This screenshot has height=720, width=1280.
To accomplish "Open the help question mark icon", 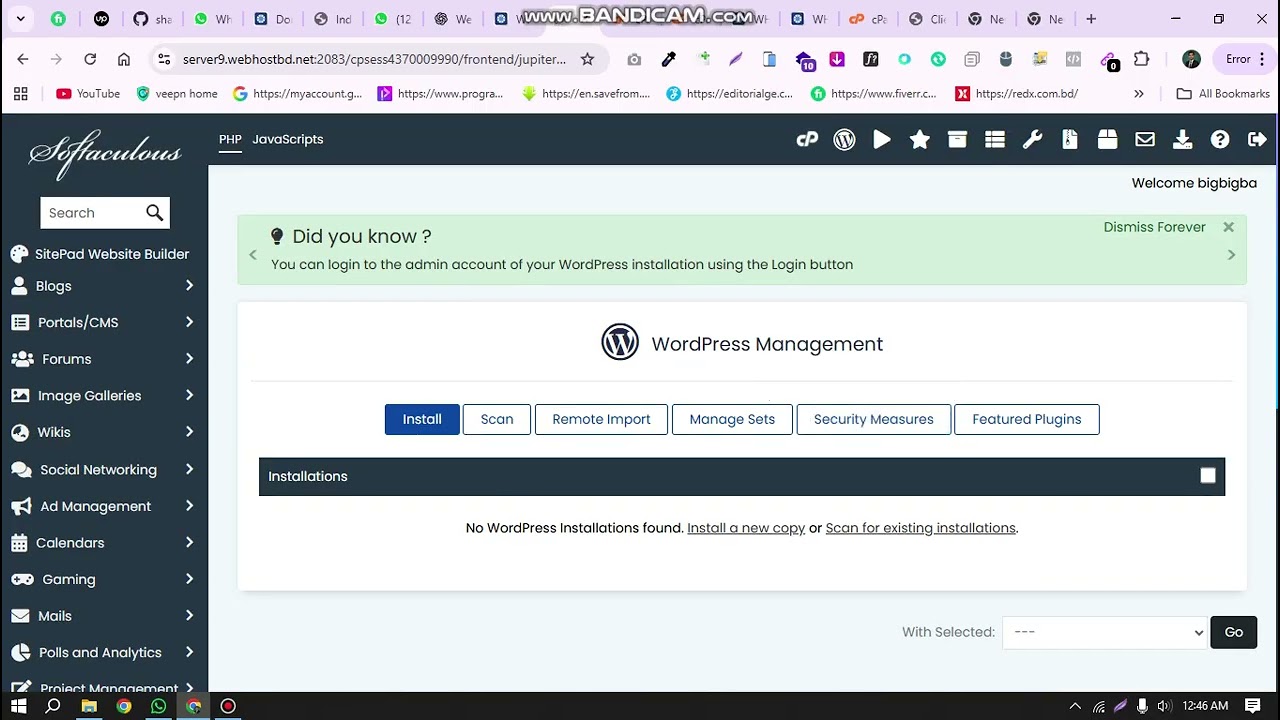I will 1220,140.
